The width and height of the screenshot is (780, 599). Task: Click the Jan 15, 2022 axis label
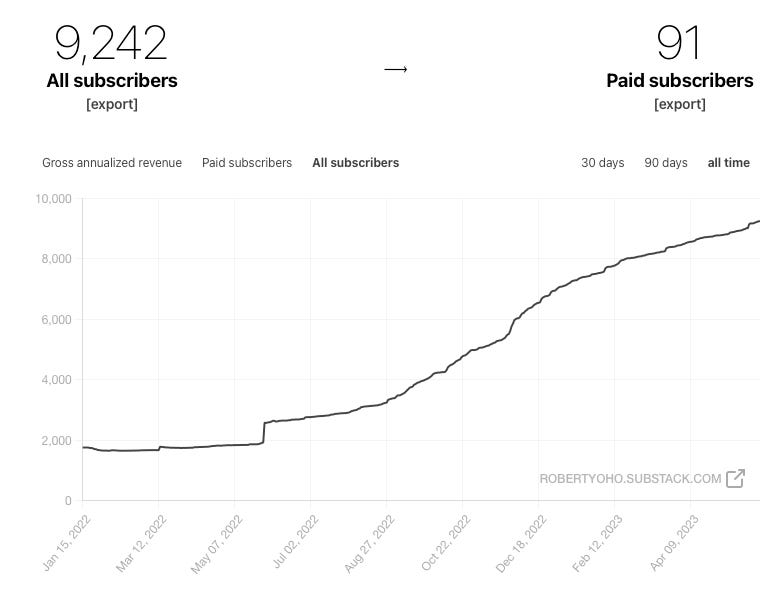(x=67, y=543)
